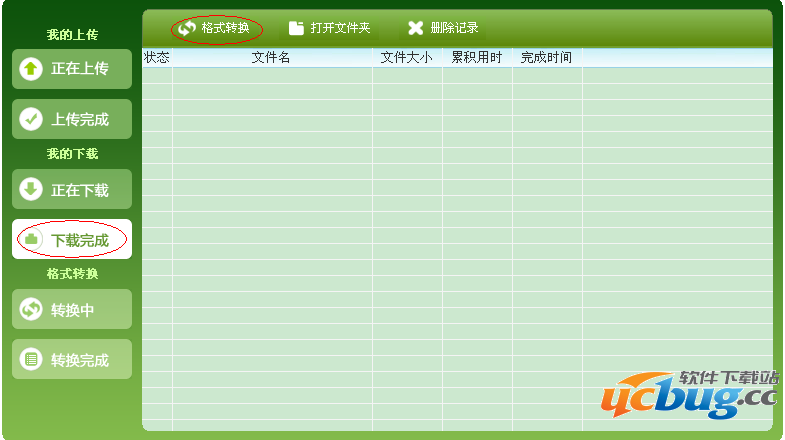Viewport: 785px width, 440px height.
Task: Click the X icon for 删除记录
Action: (415, 28)
